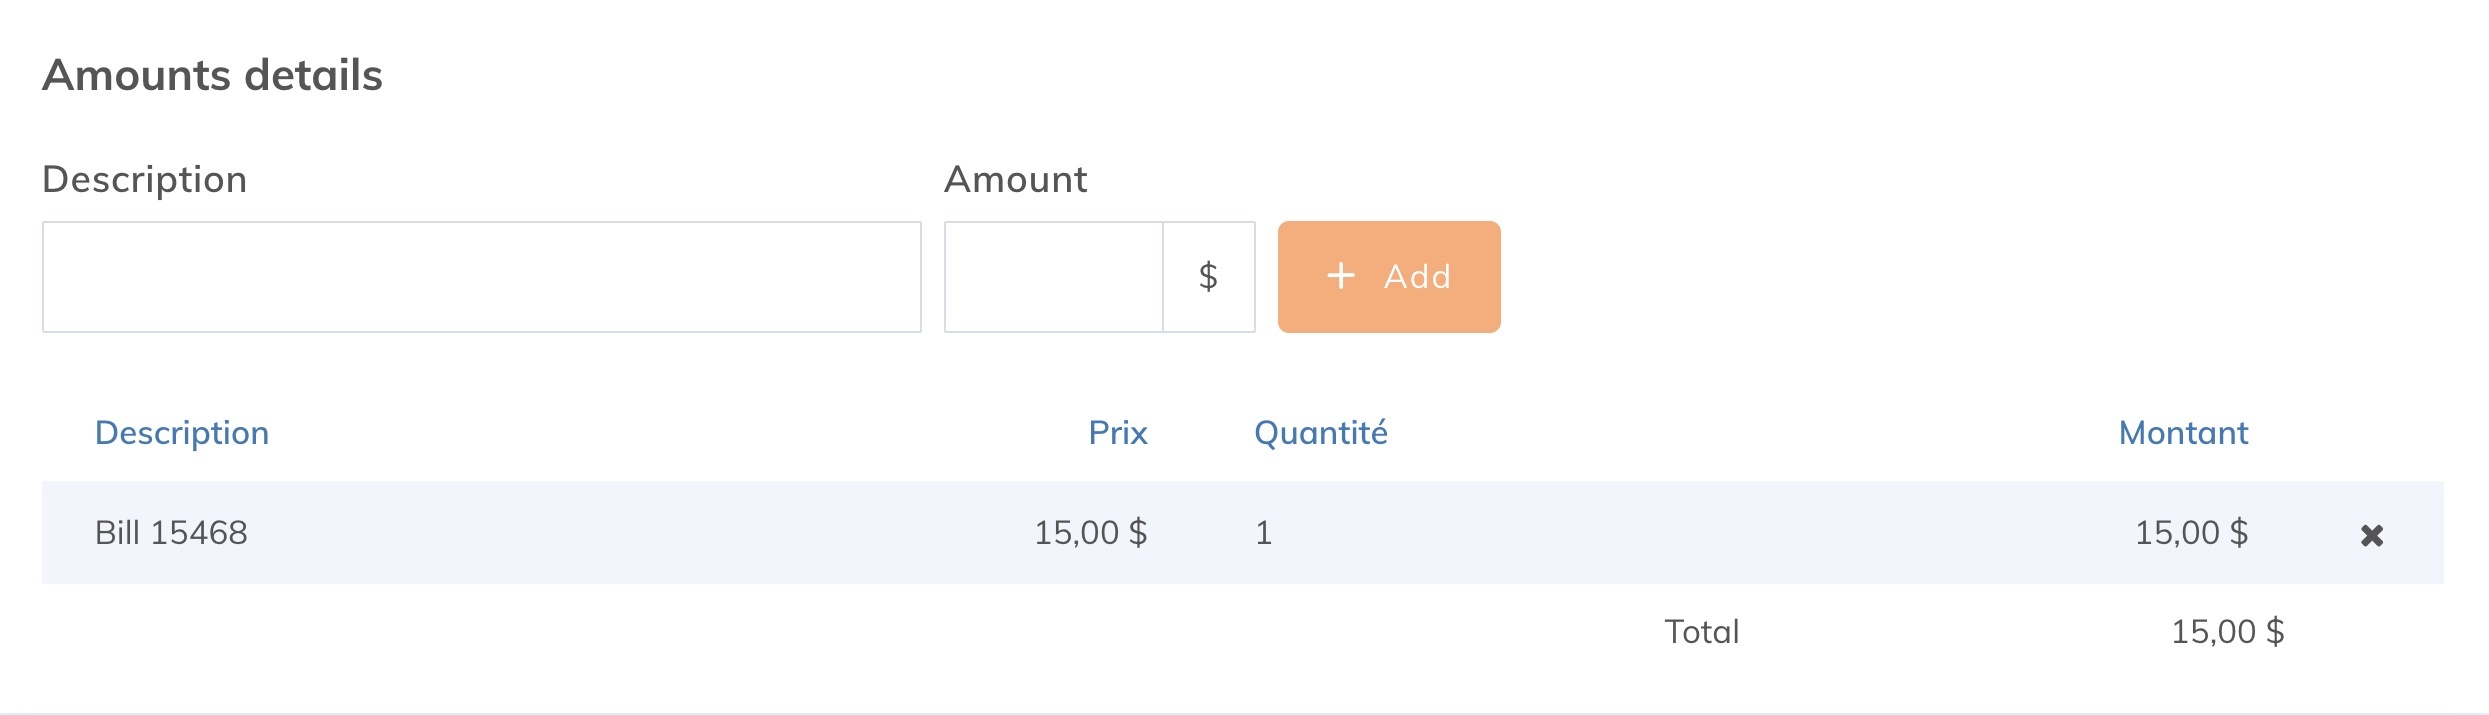Click the 15,00 $ total amount

pyautogui.click(x=2226, y=630)
